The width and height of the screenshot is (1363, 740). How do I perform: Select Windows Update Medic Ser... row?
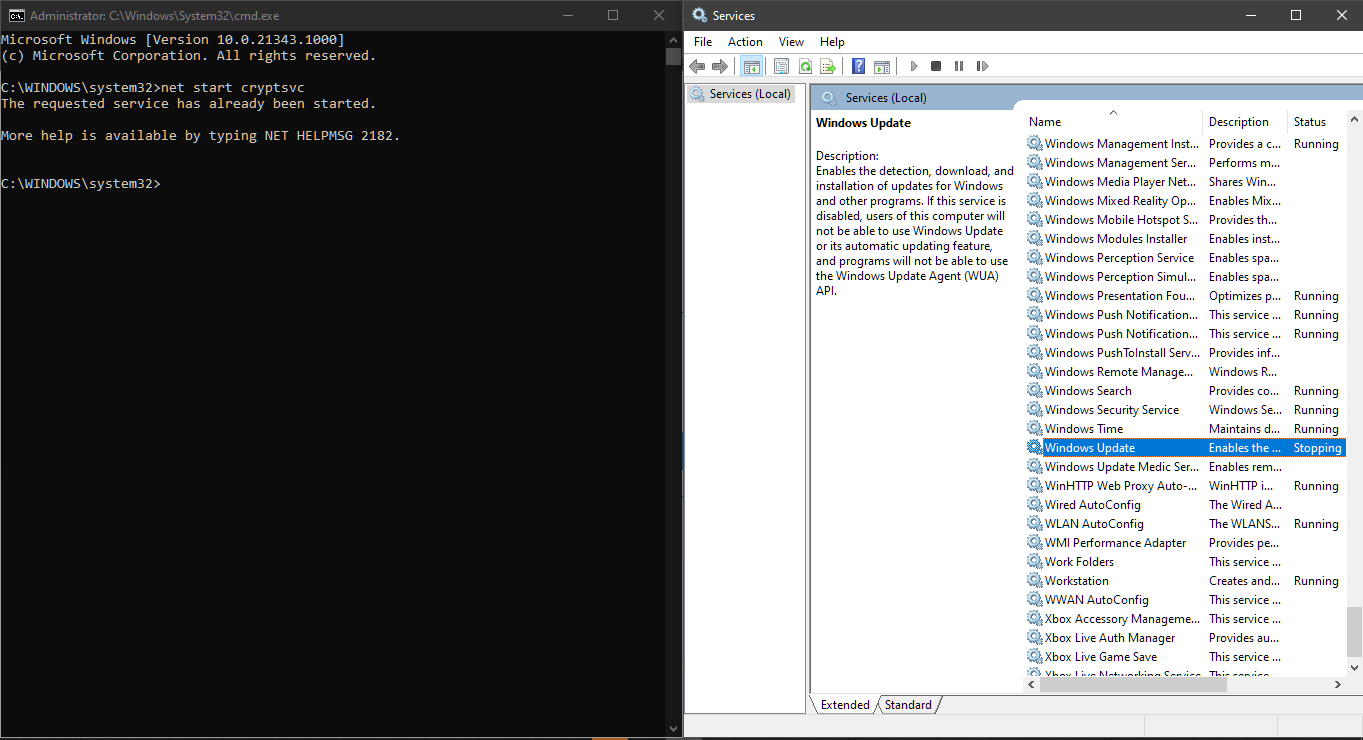click(x=1185, y=467)
